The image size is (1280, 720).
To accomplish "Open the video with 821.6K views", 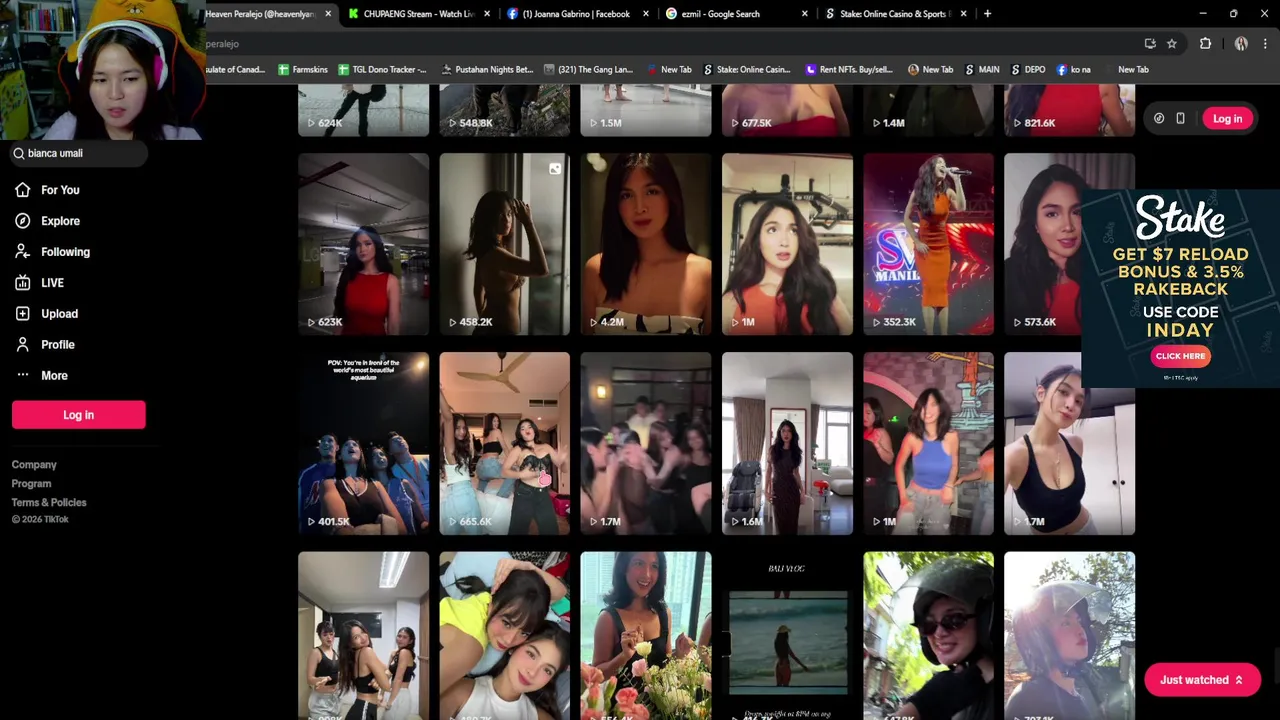I will [1069, 110].
